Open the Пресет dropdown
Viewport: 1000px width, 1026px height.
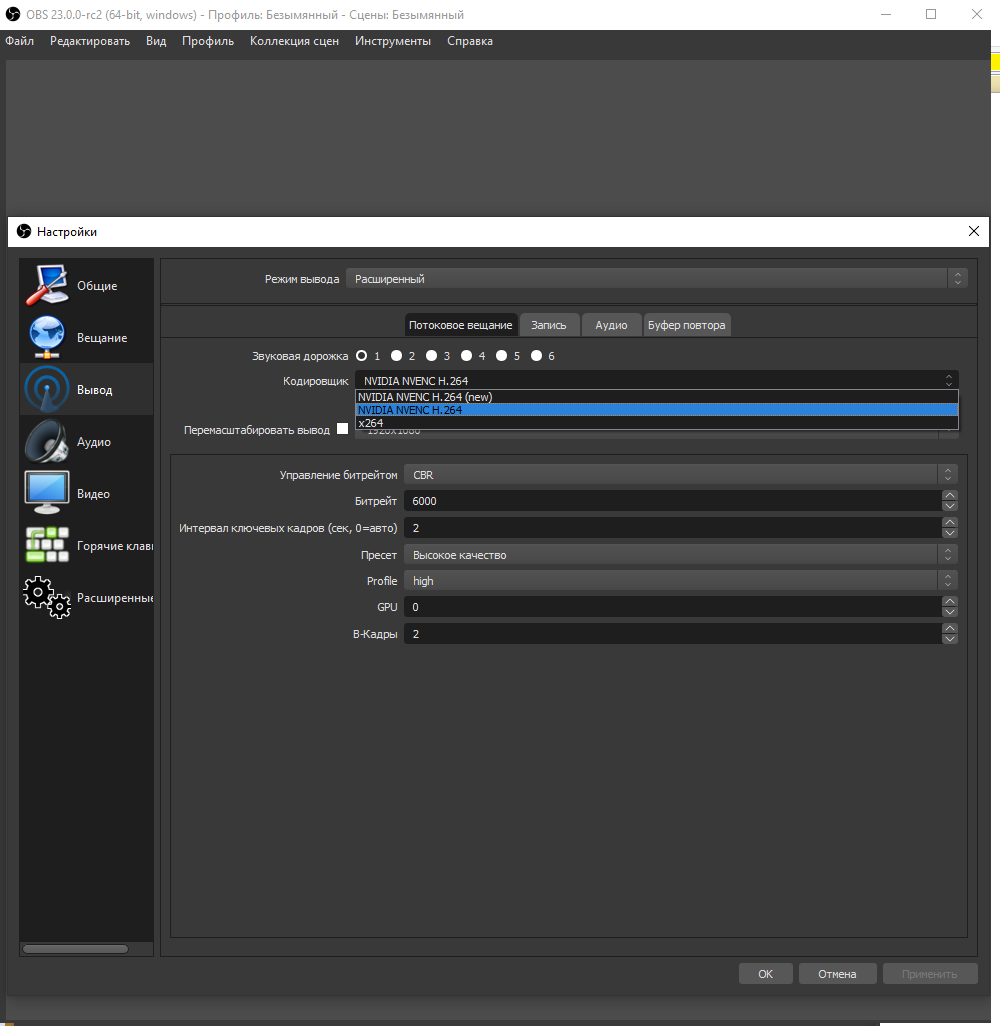coord(681,555)
